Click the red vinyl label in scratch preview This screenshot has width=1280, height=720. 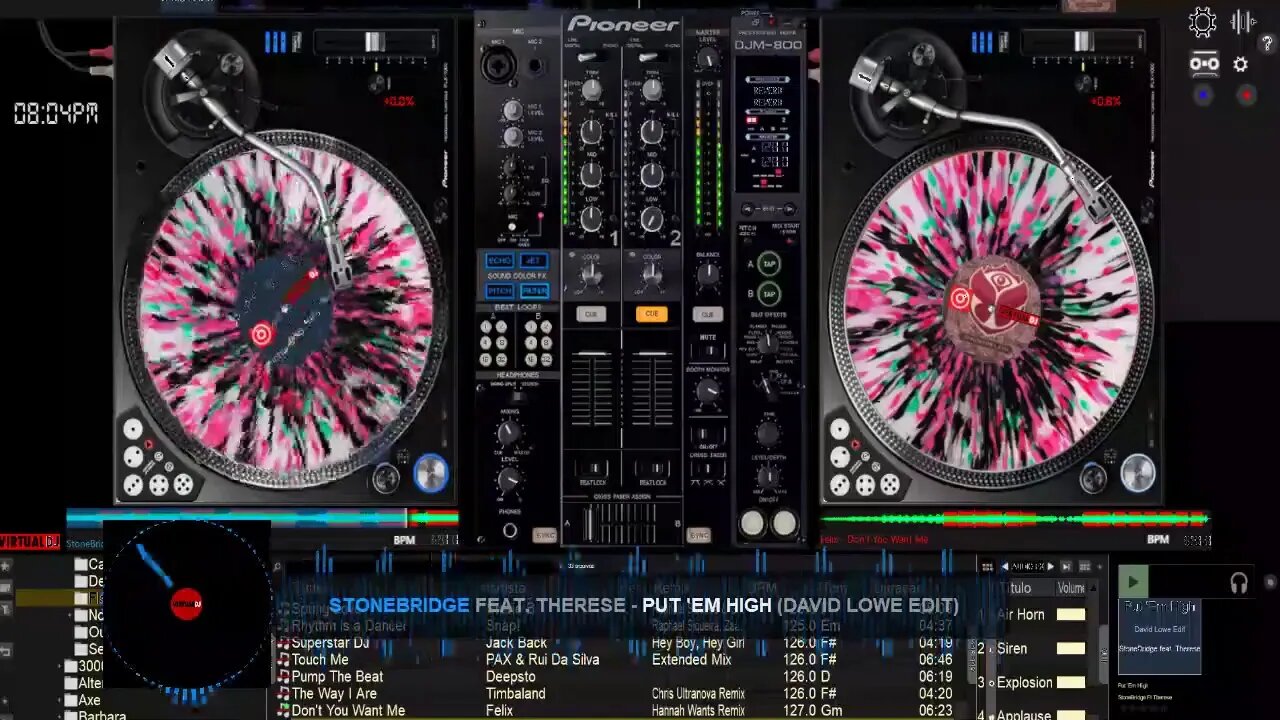point(186,604)
